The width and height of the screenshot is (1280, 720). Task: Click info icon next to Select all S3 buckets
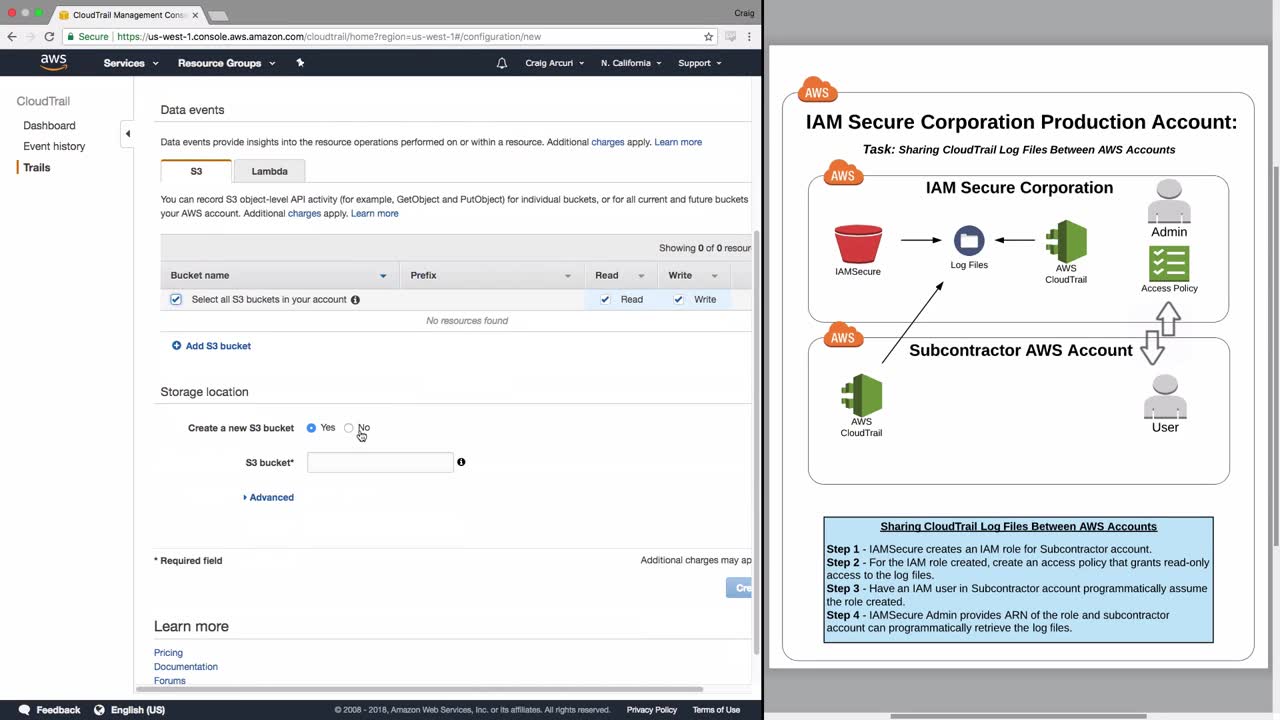[x=355, y=300]
